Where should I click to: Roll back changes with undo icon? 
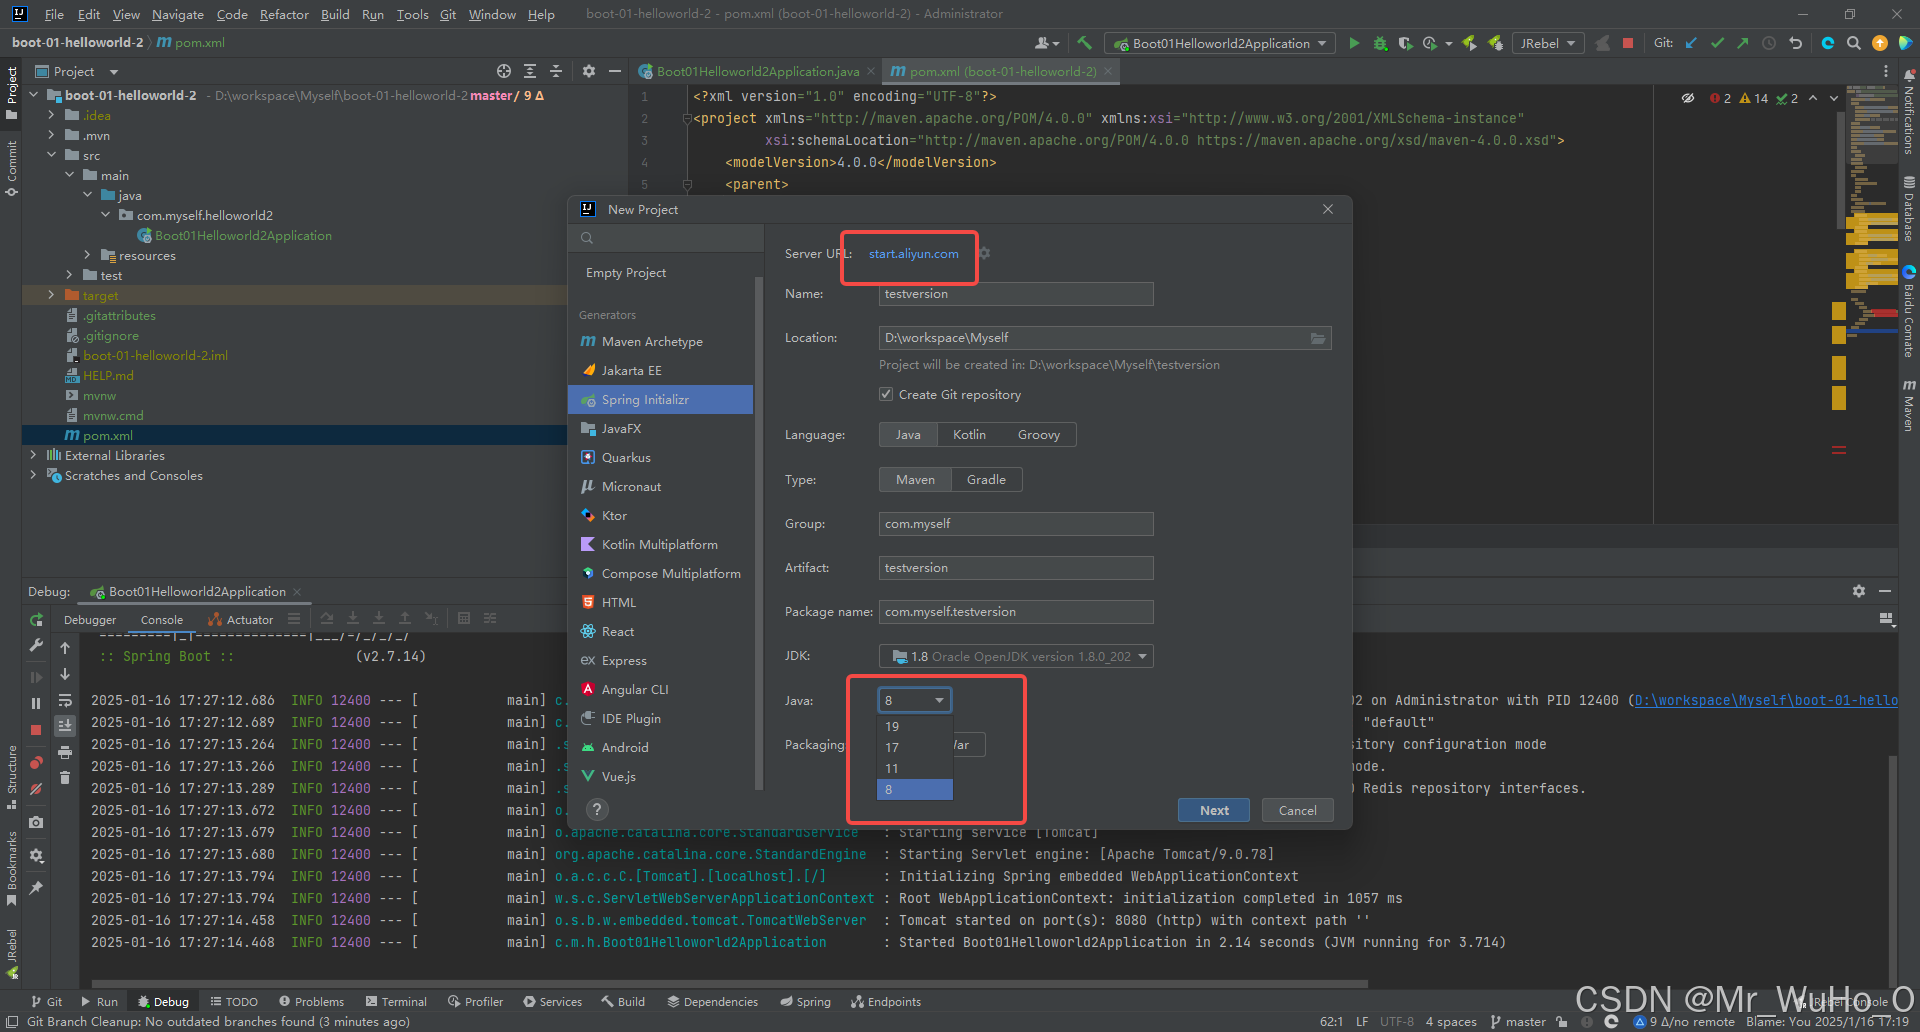point(1795,43)
